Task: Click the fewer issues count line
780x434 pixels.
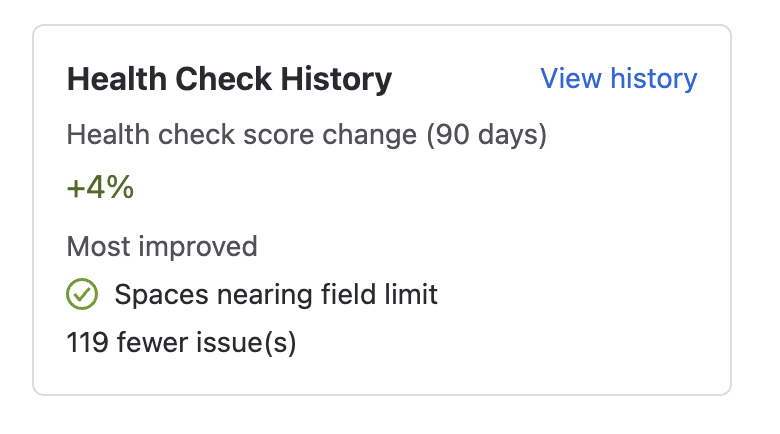Action: (181, 343)
